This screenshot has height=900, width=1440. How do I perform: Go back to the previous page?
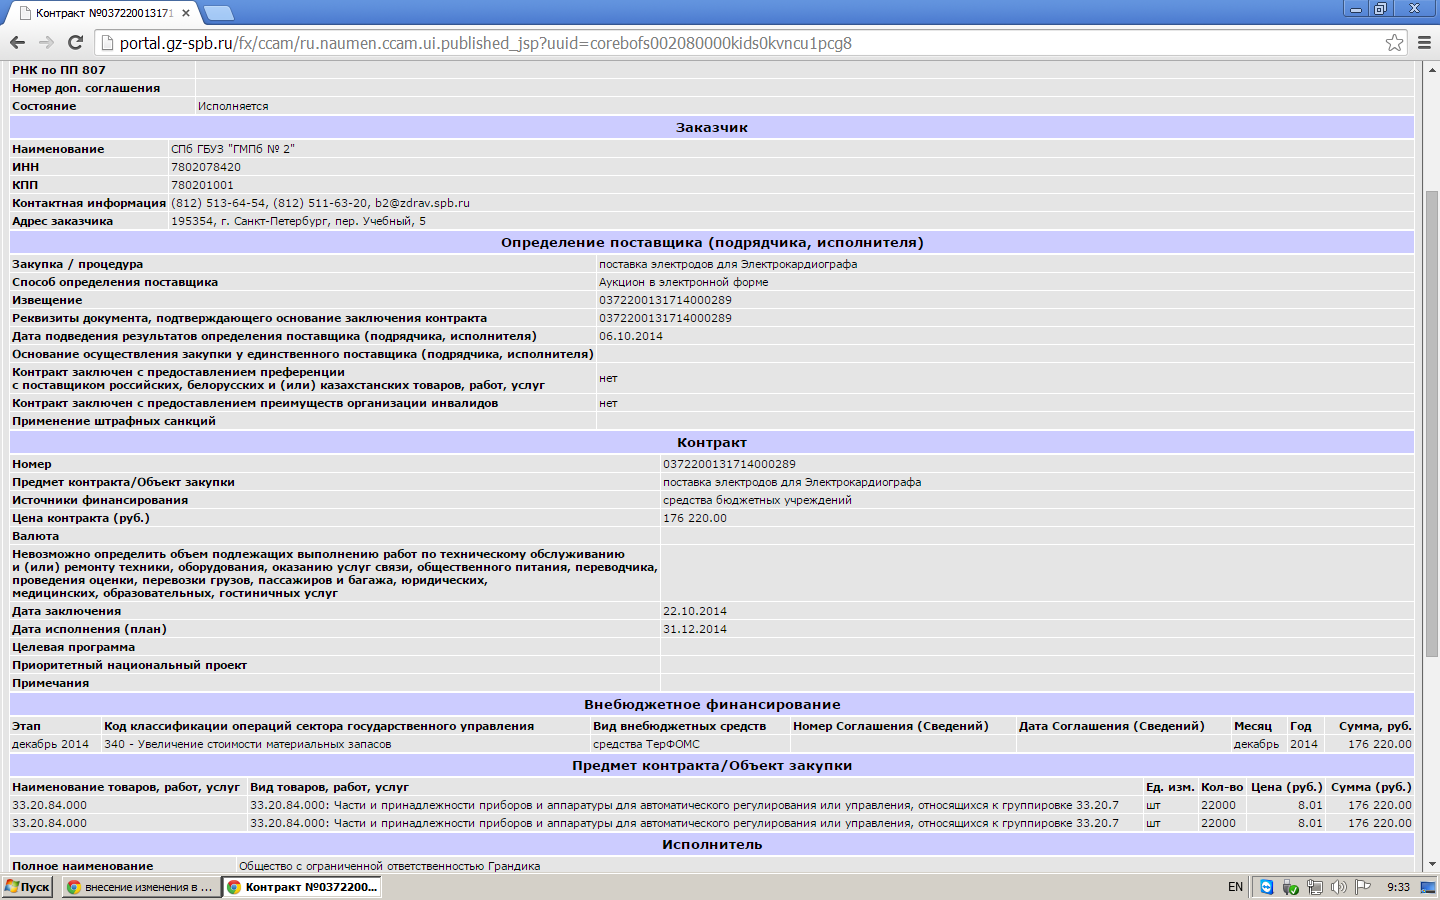pyautogui.click(x=17, y=42)
